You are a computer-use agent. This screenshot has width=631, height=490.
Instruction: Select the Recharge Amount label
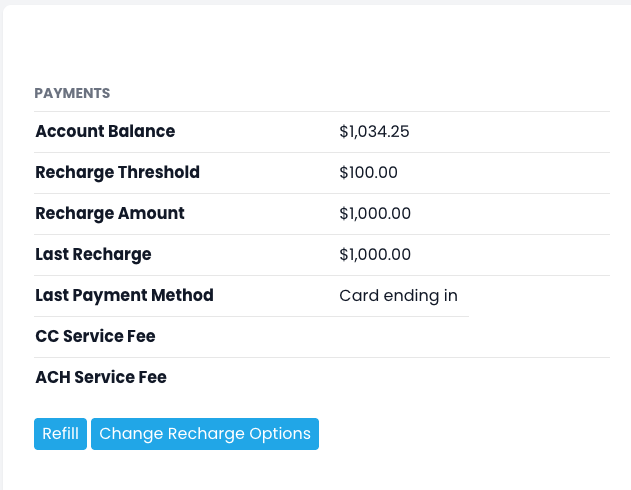(110, 213)
